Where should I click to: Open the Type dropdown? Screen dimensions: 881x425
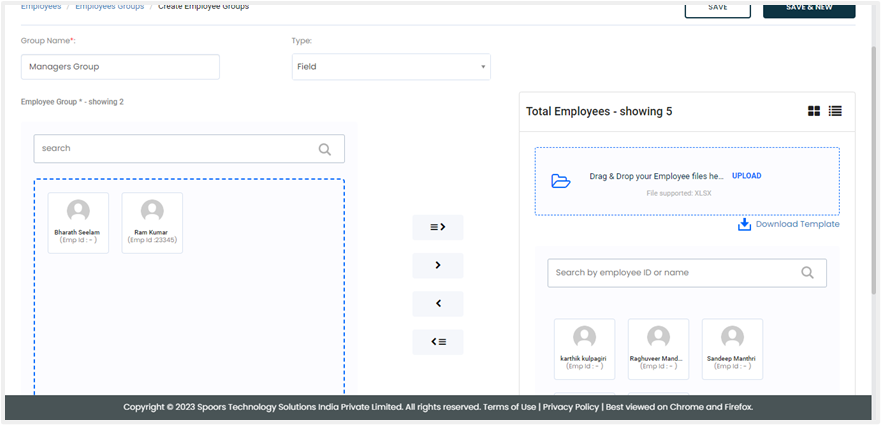click(391, 67)
